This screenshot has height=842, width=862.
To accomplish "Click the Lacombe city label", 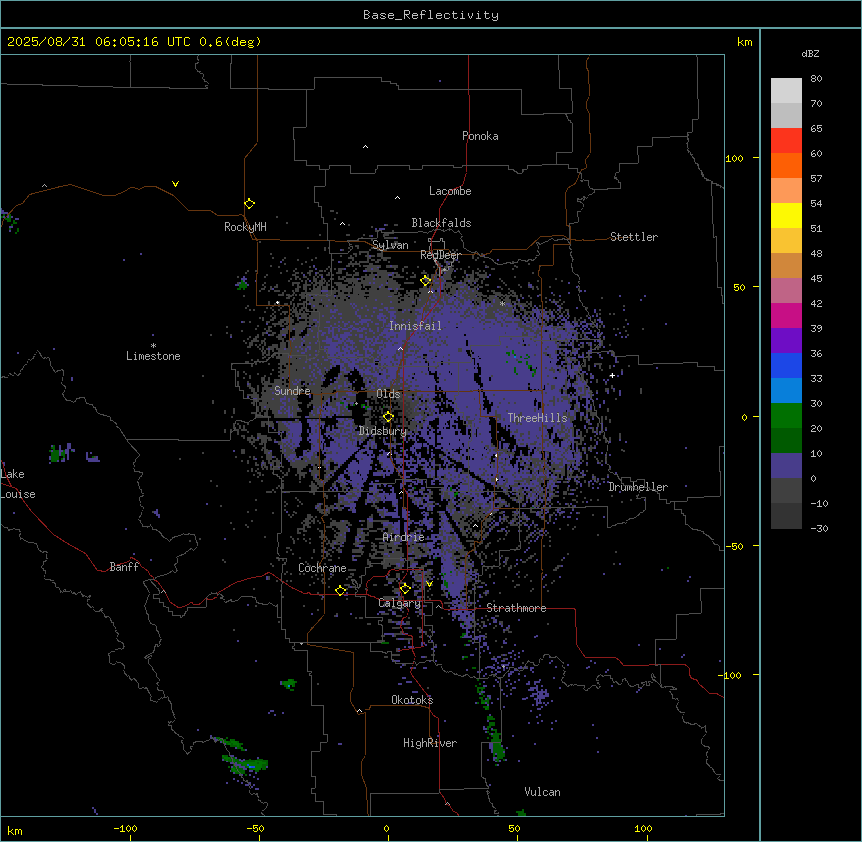I will tap(450, 191).
